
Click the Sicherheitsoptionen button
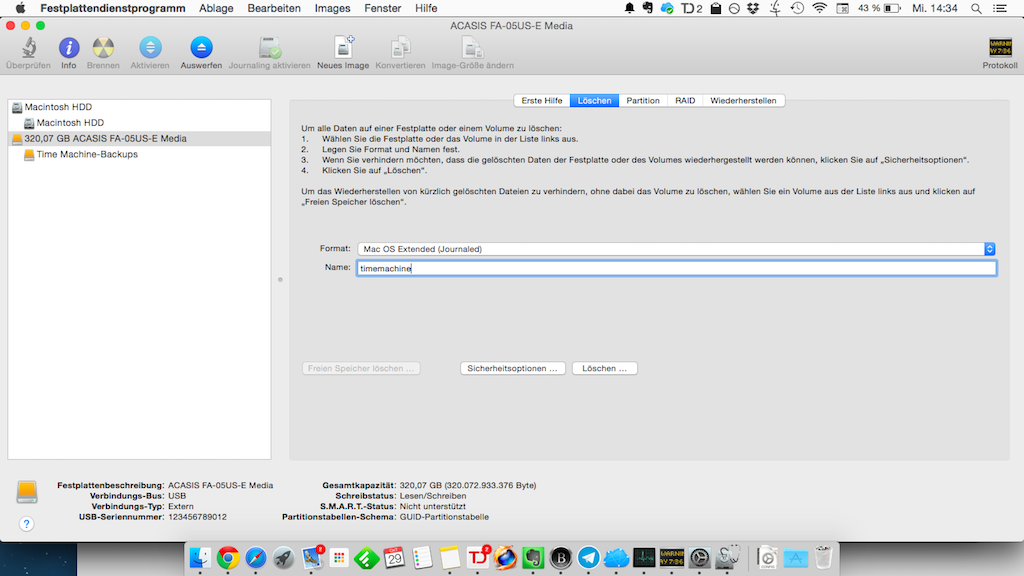point(513,369)
